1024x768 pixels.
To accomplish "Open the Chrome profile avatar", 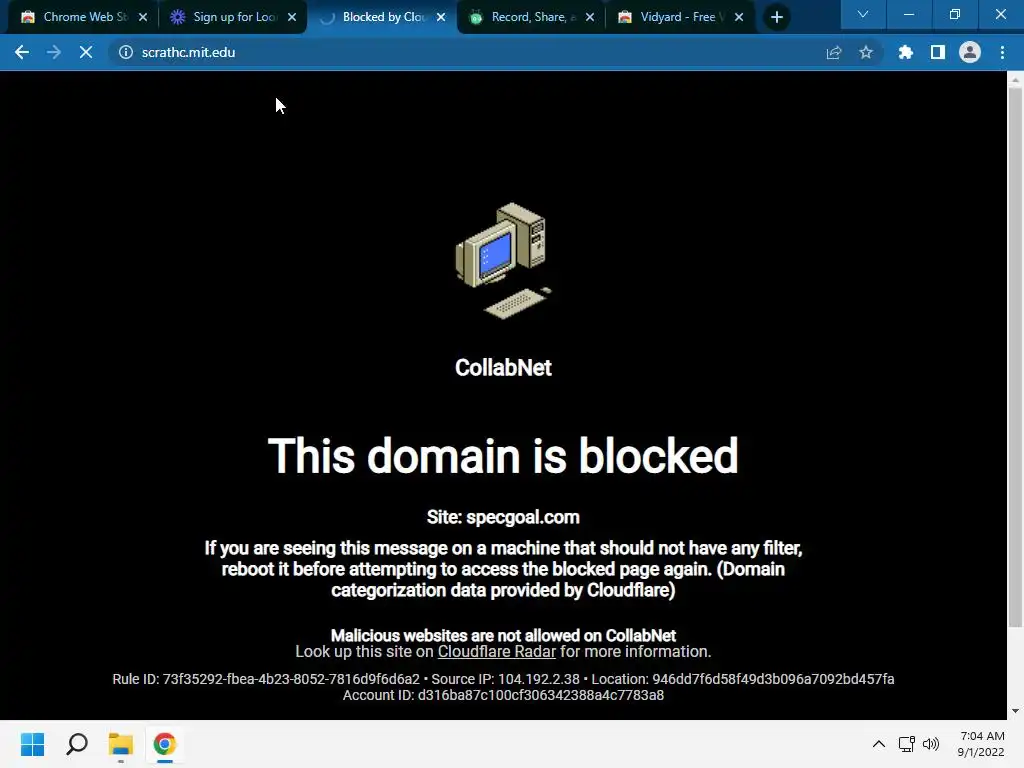I will [x=970, y=52].
